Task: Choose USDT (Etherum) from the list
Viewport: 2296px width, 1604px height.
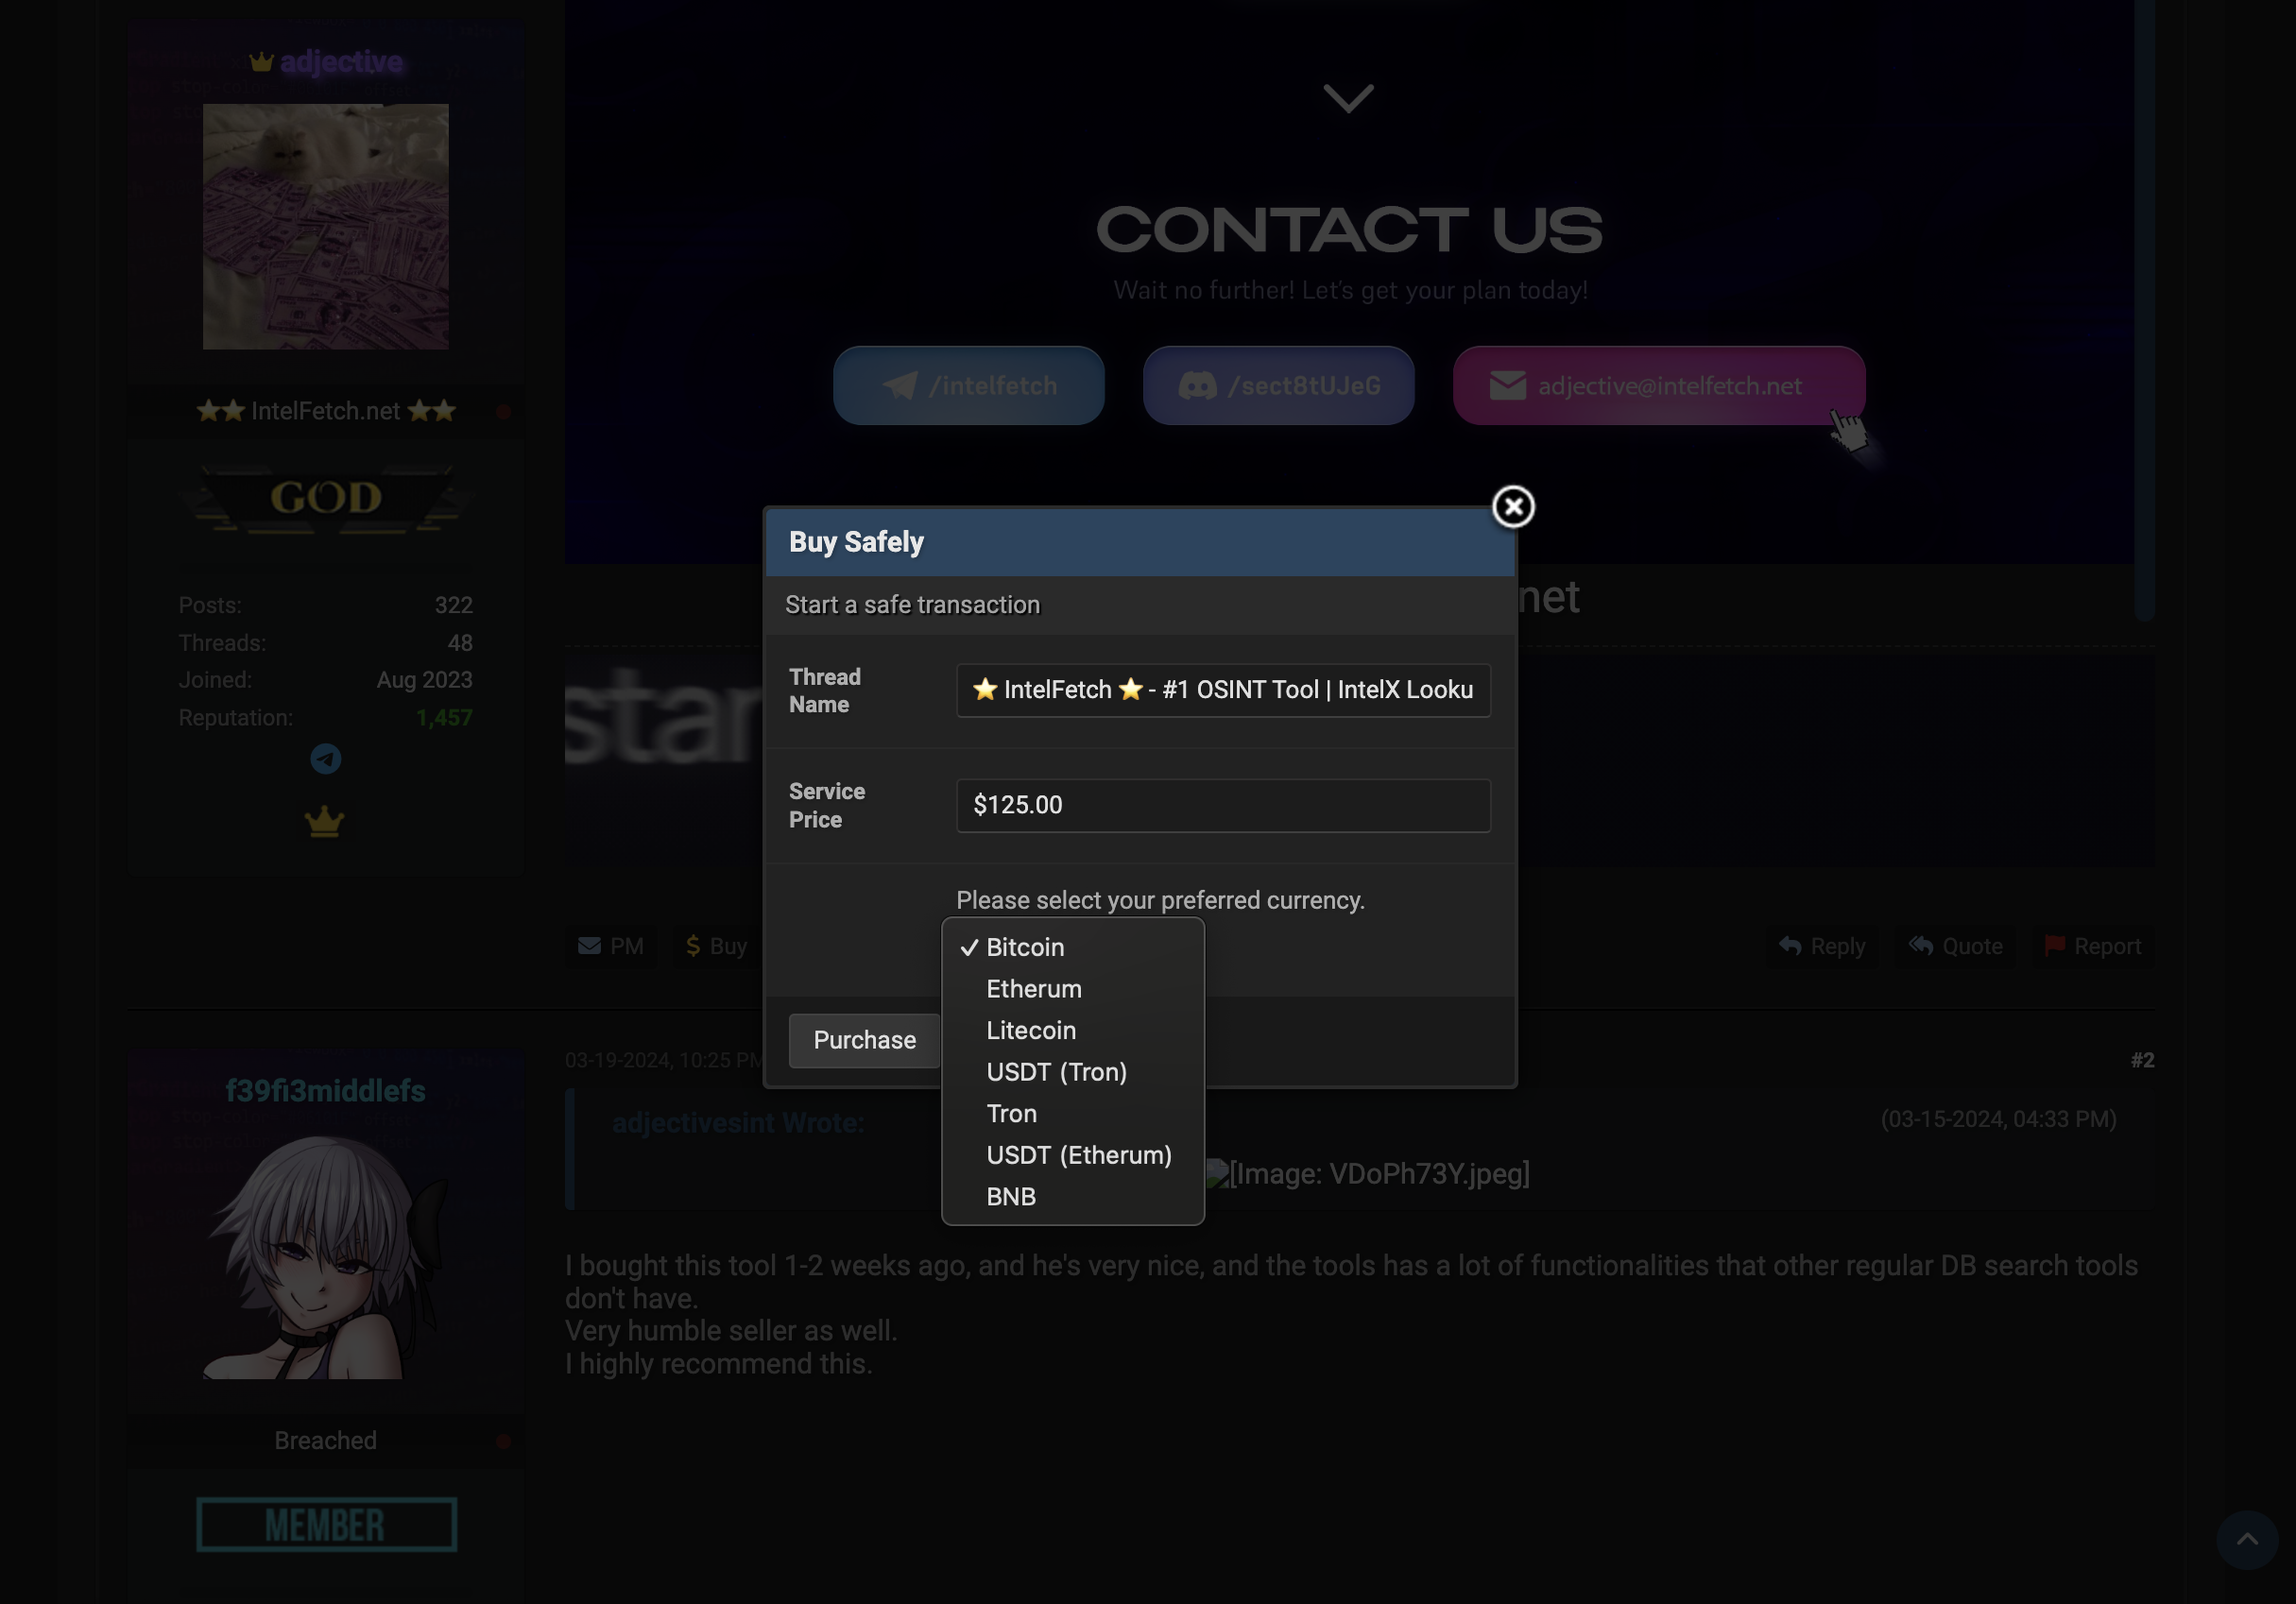Action: click(x=1078, y=1155)
